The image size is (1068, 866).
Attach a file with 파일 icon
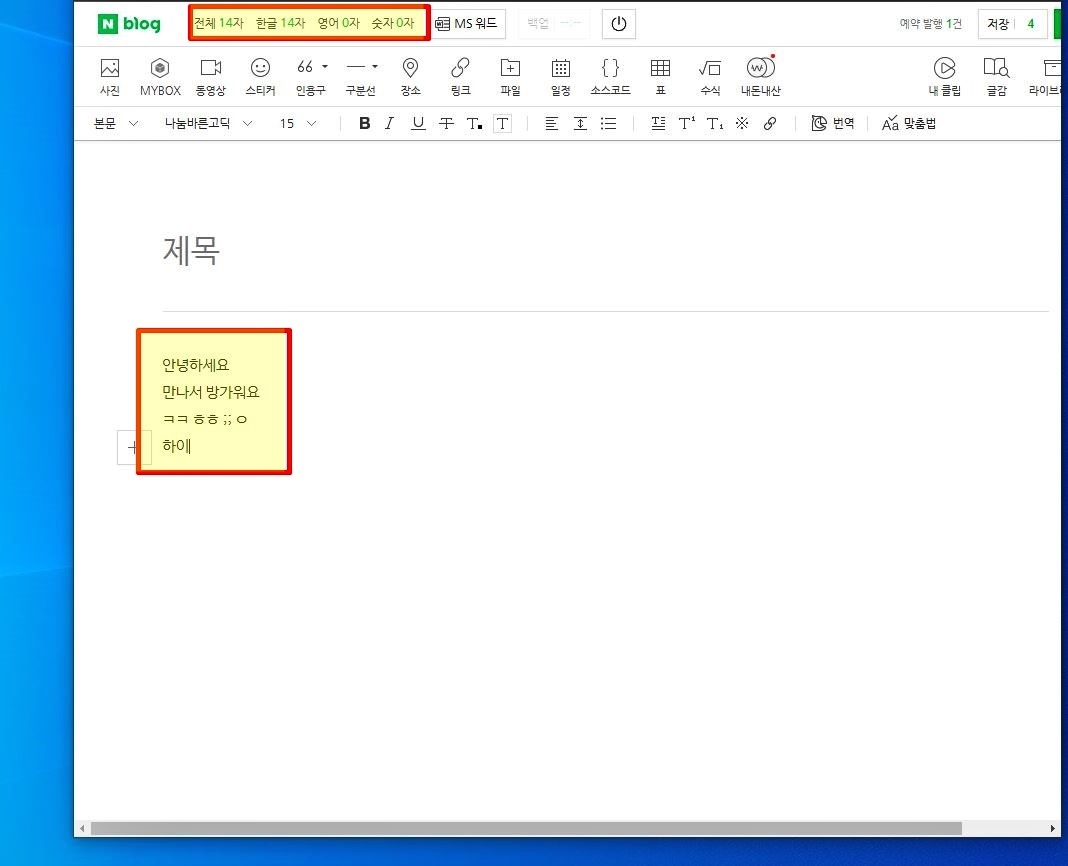510,76
